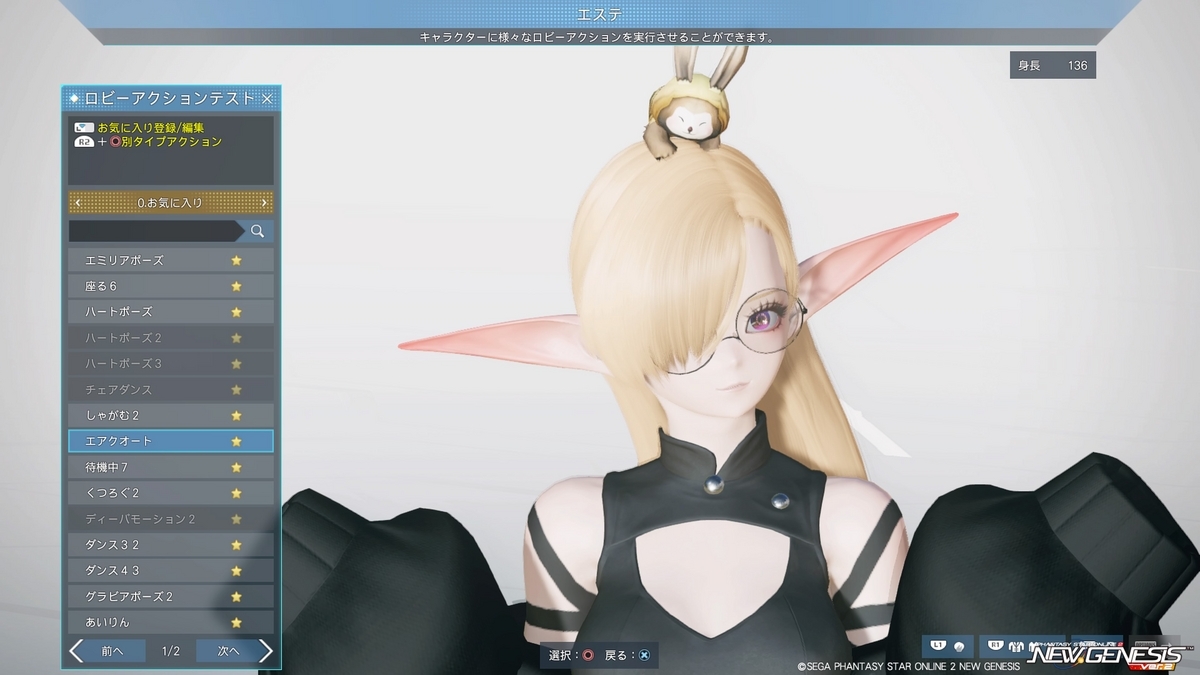Focus the lobby action search field
Viewport: 1200px width, 675px height.
(153, 231)
